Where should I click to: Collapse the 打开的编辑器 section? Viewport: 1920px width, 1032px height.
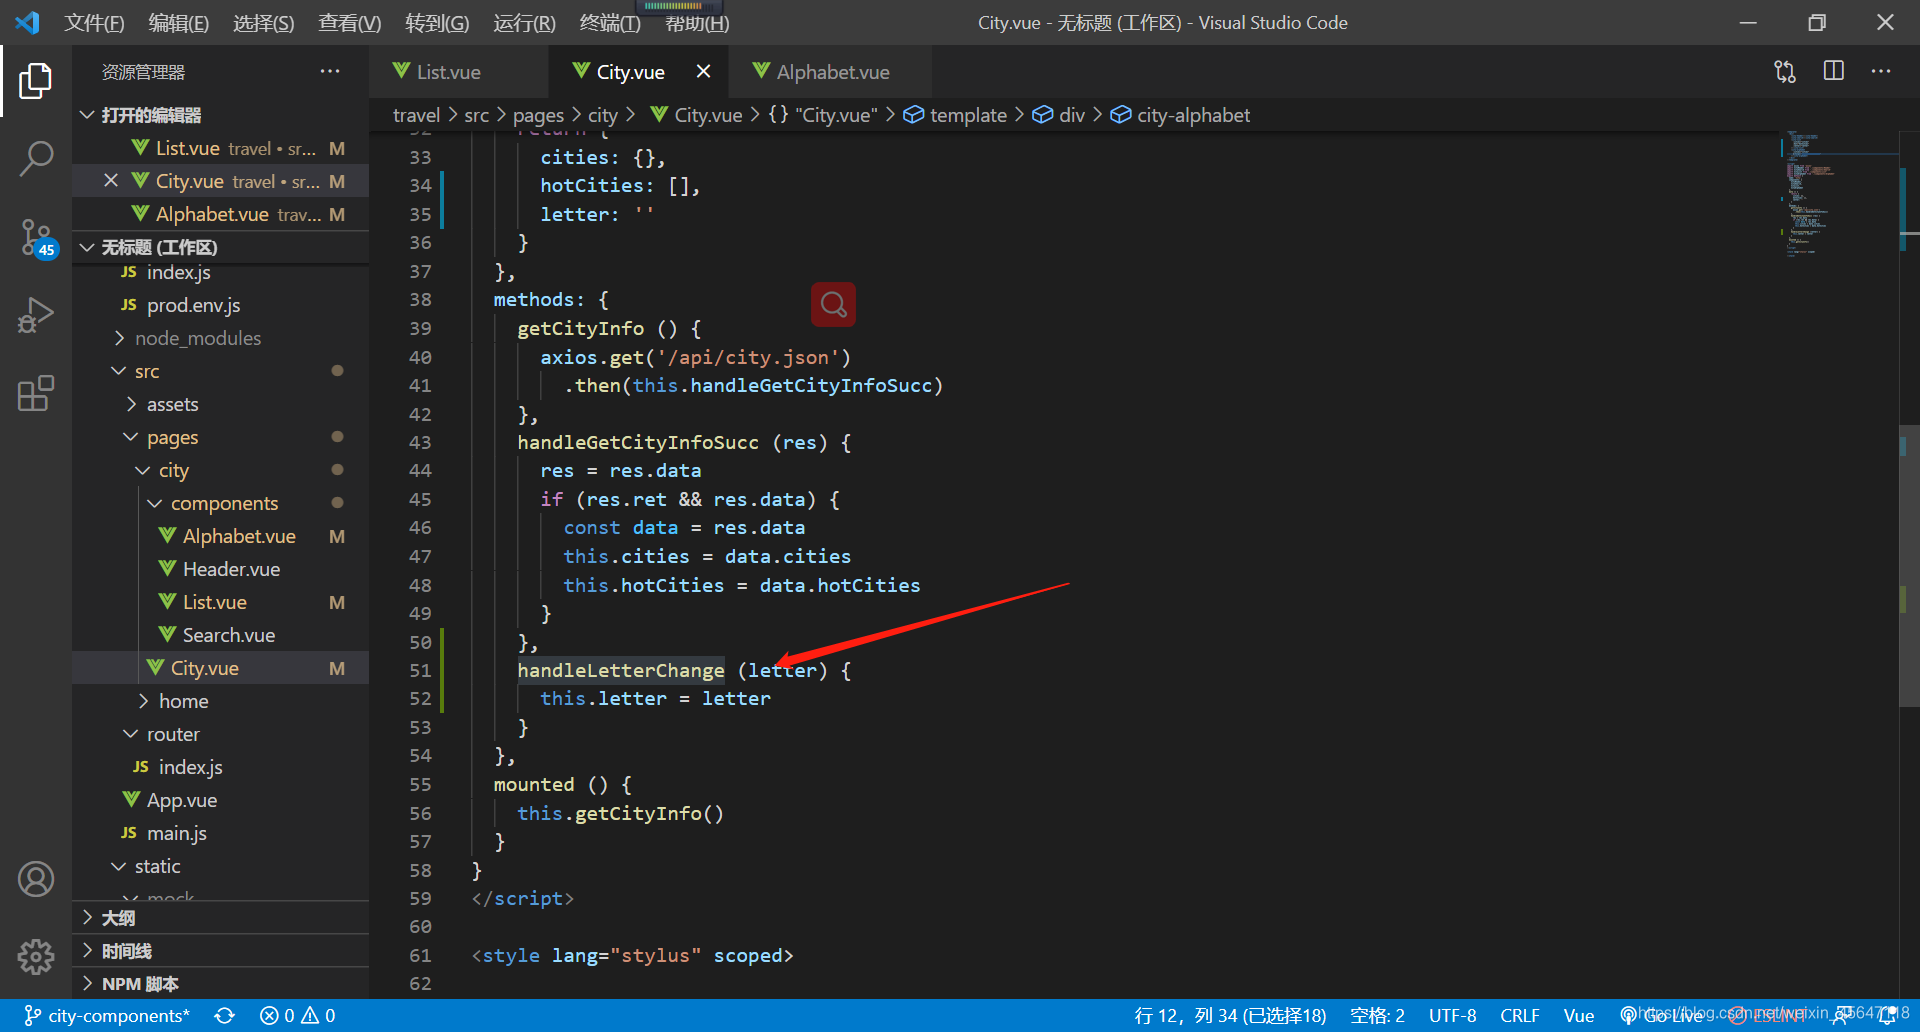[x=220, y=115]
